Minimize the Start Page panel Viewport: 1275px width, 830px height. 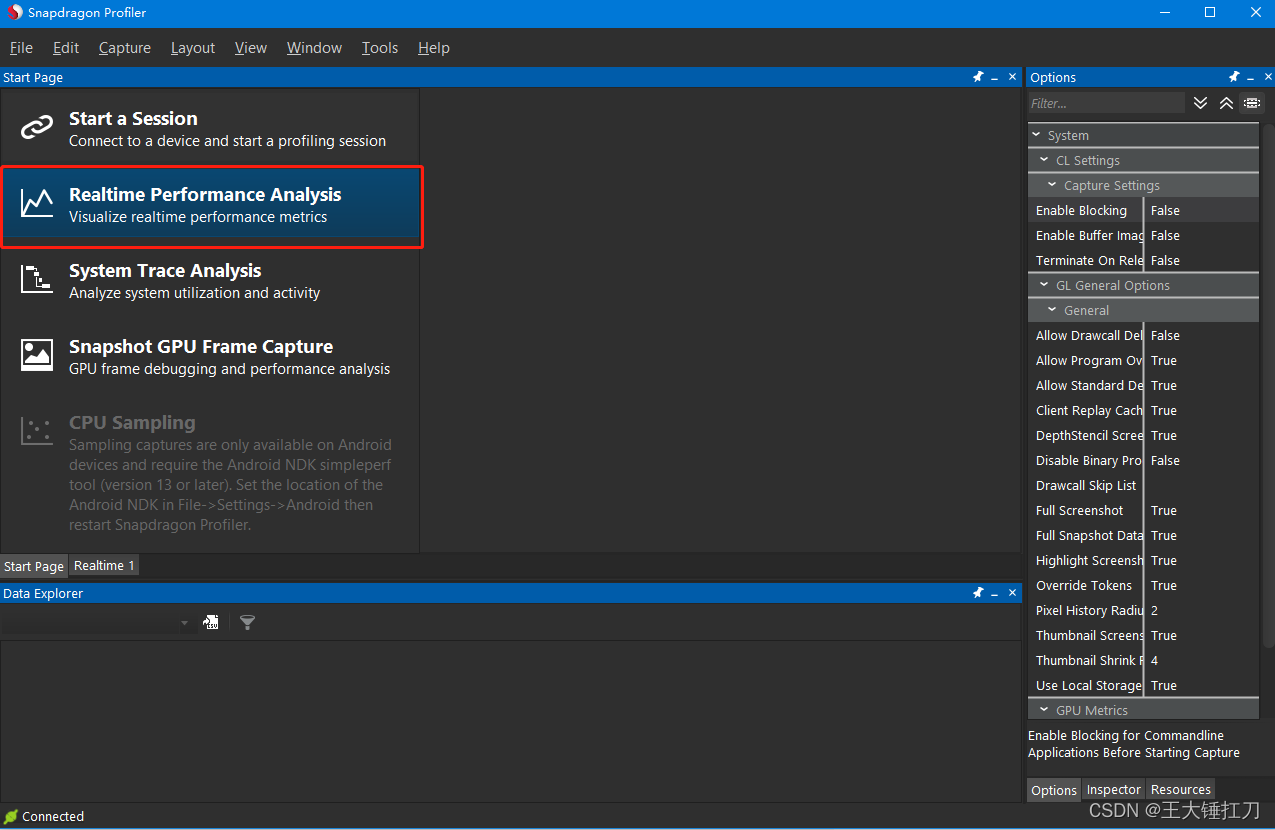994,77
